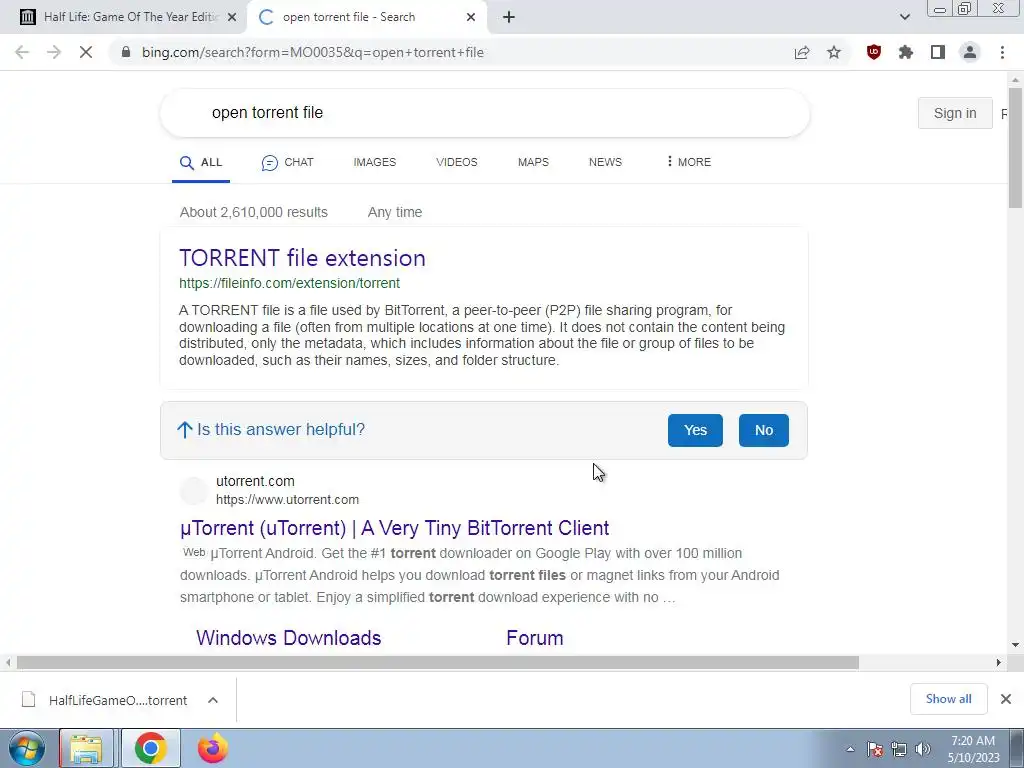Close the Half Life tab
Image resolution: width=1024 pixels, height=768 pixels.
(232, 17)
